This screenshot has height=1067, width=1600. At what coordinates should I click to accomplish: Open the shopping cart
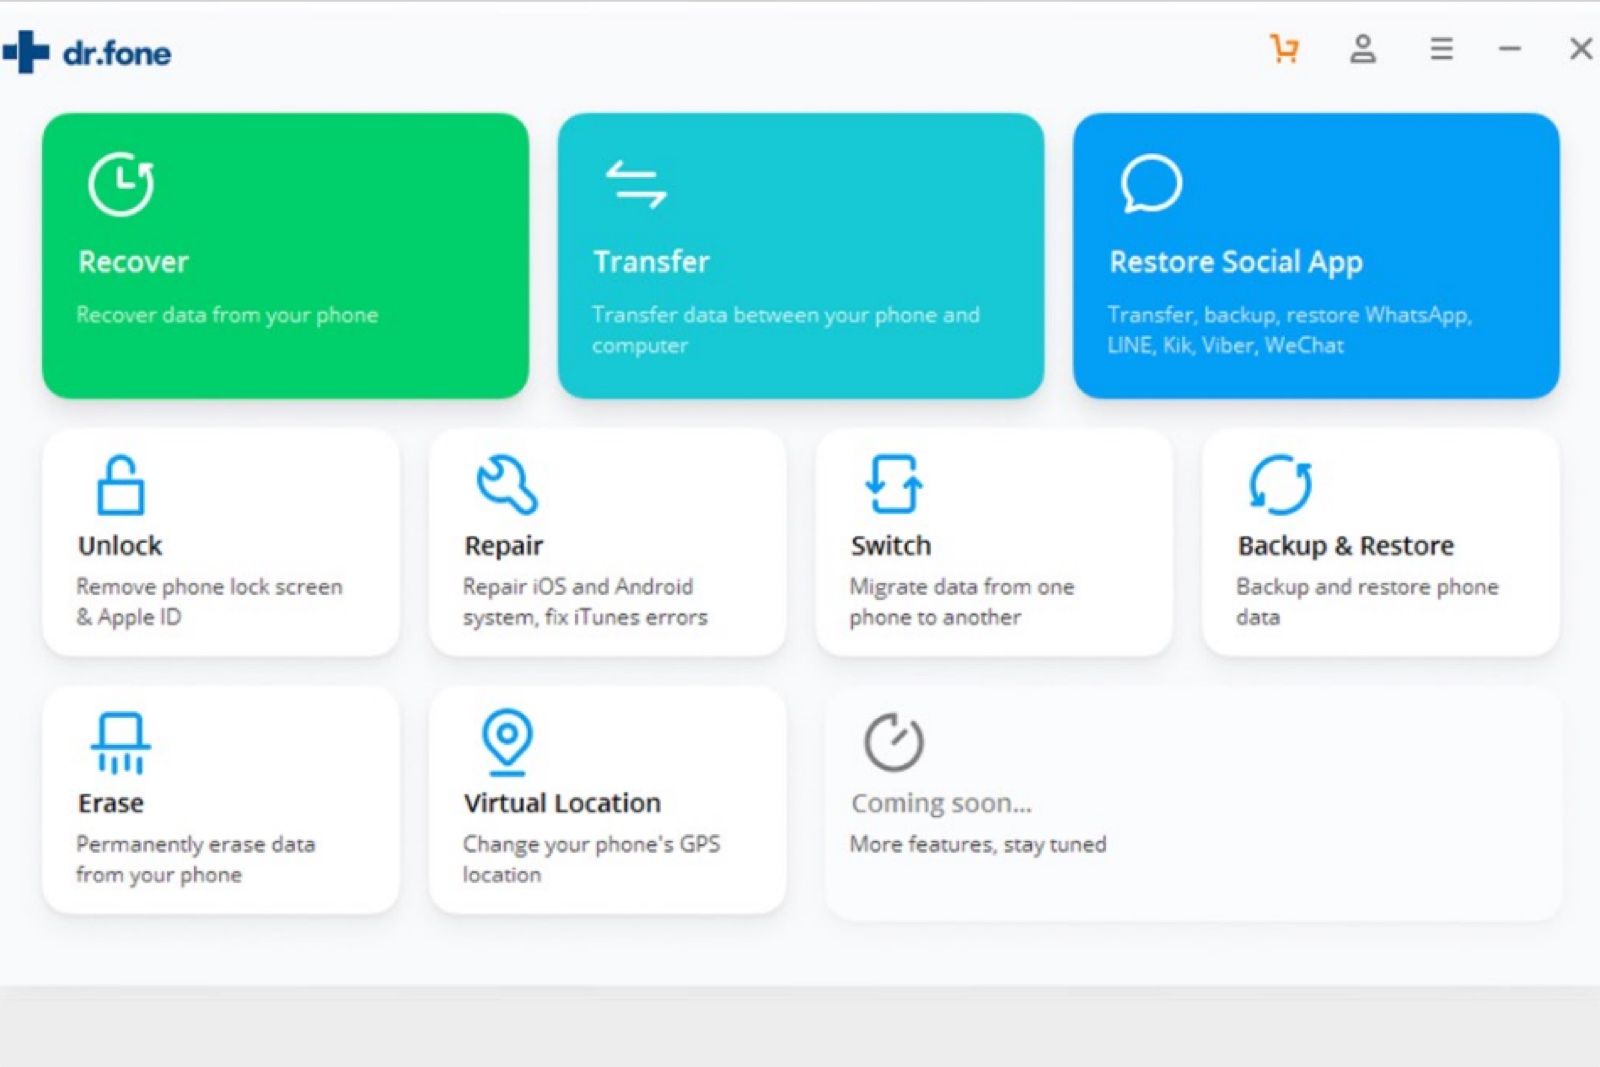[x=1284, y=49]
